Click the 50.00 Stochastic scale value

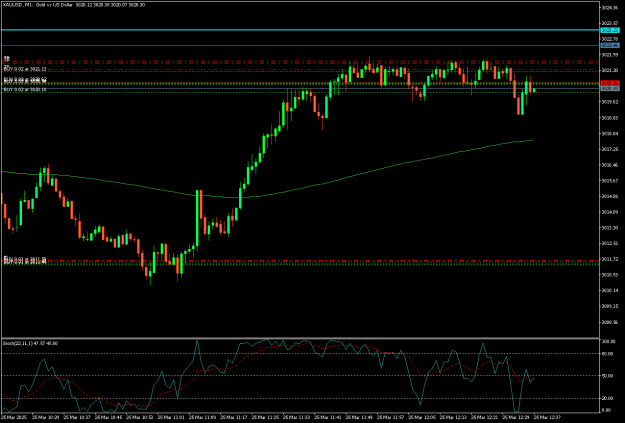pos(608,376)
